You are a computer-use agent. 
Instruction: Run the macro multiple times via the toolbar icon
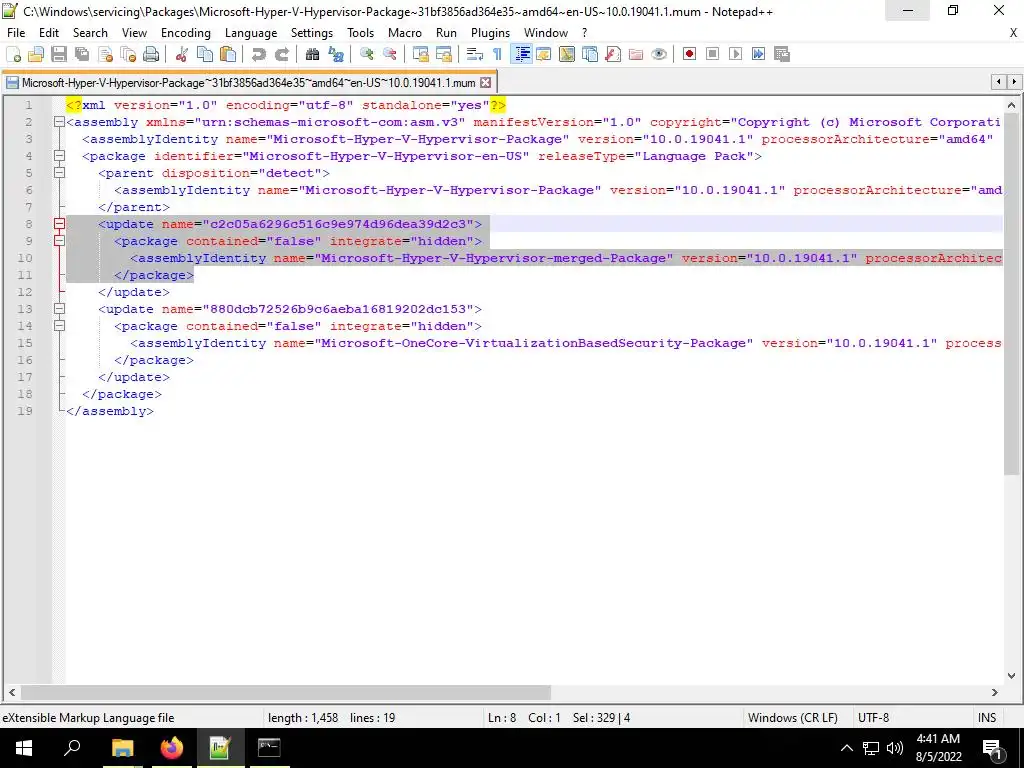coord(758,54)
